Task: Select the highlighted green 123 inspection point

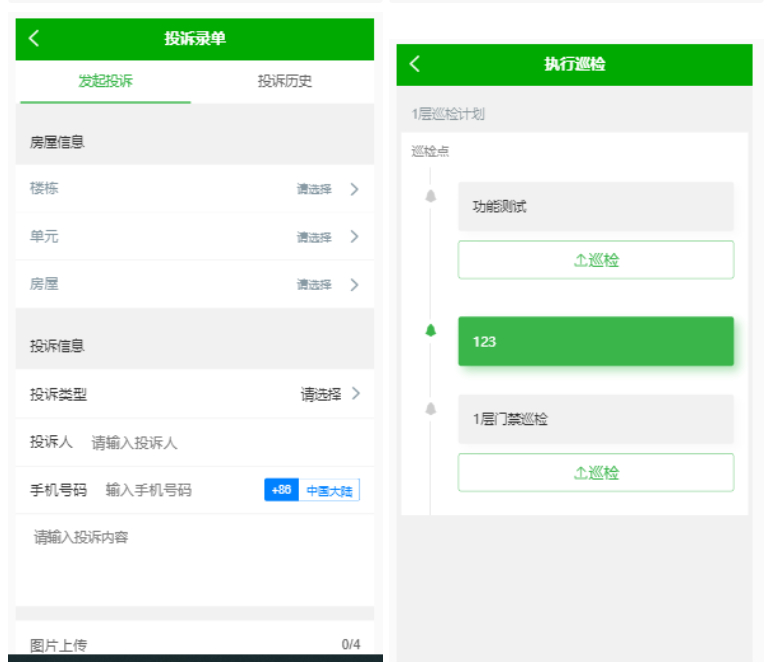Action: coord(595,341)
